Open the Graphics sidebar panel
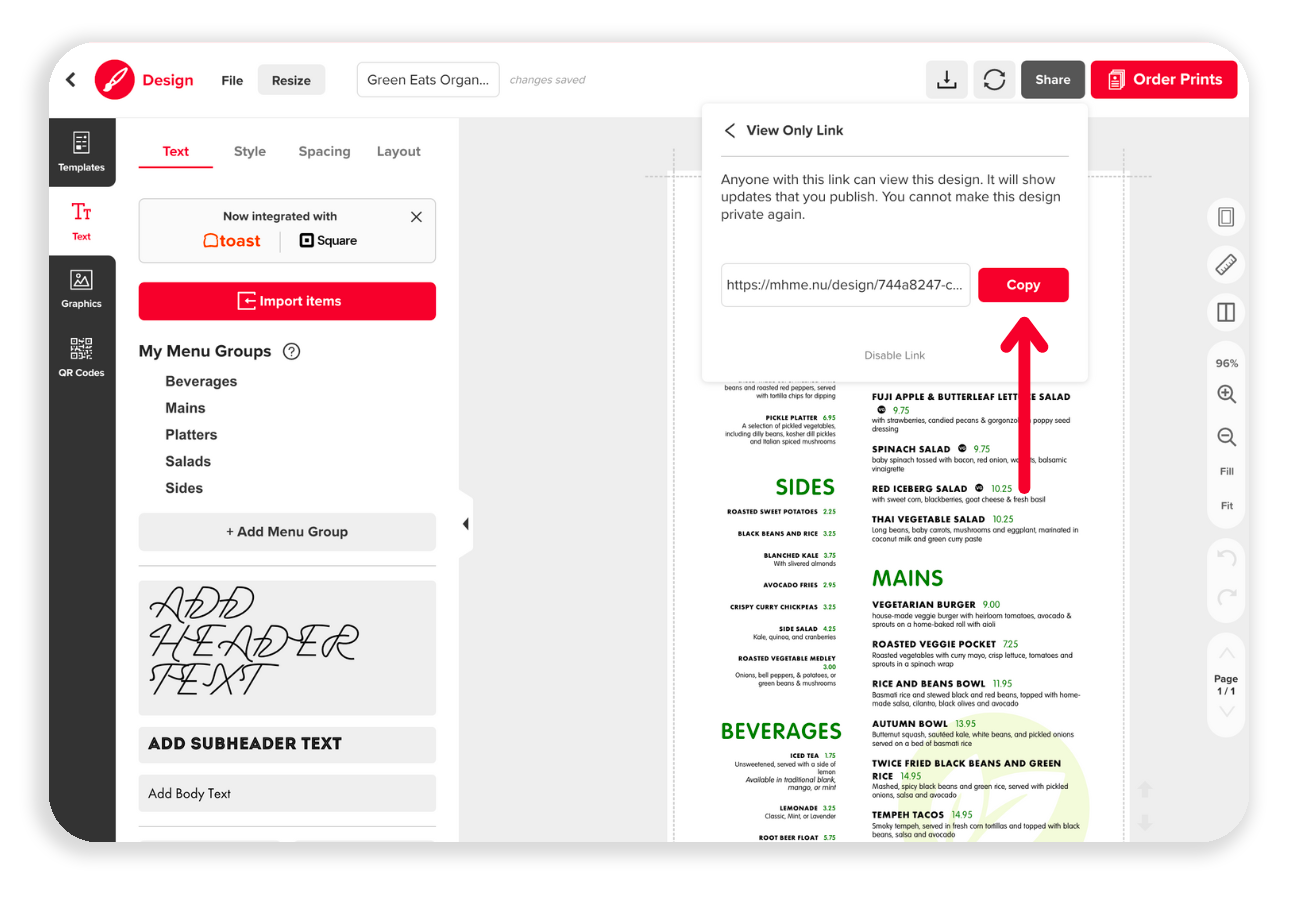This screenshot has height=900, width=1300. click(x=81, y=289)
